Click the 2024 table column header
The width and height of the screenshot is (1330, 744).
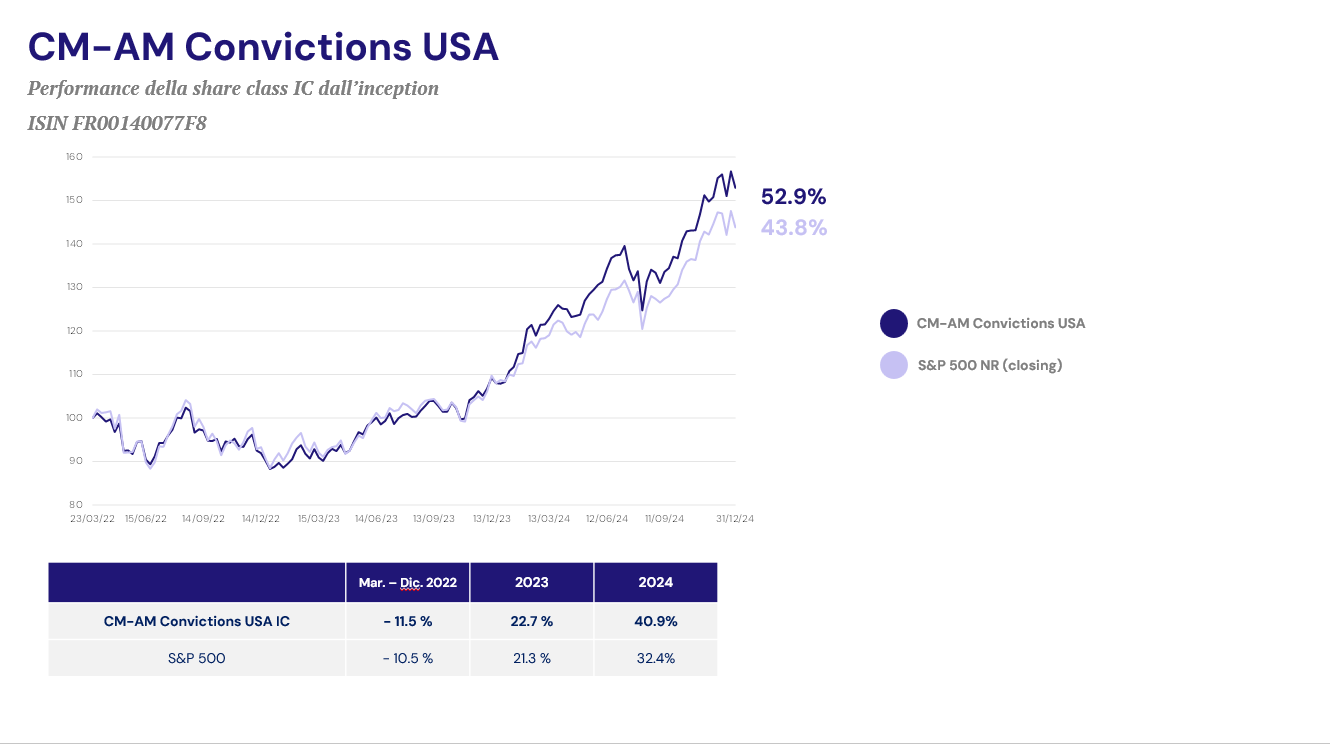point(655,582)
